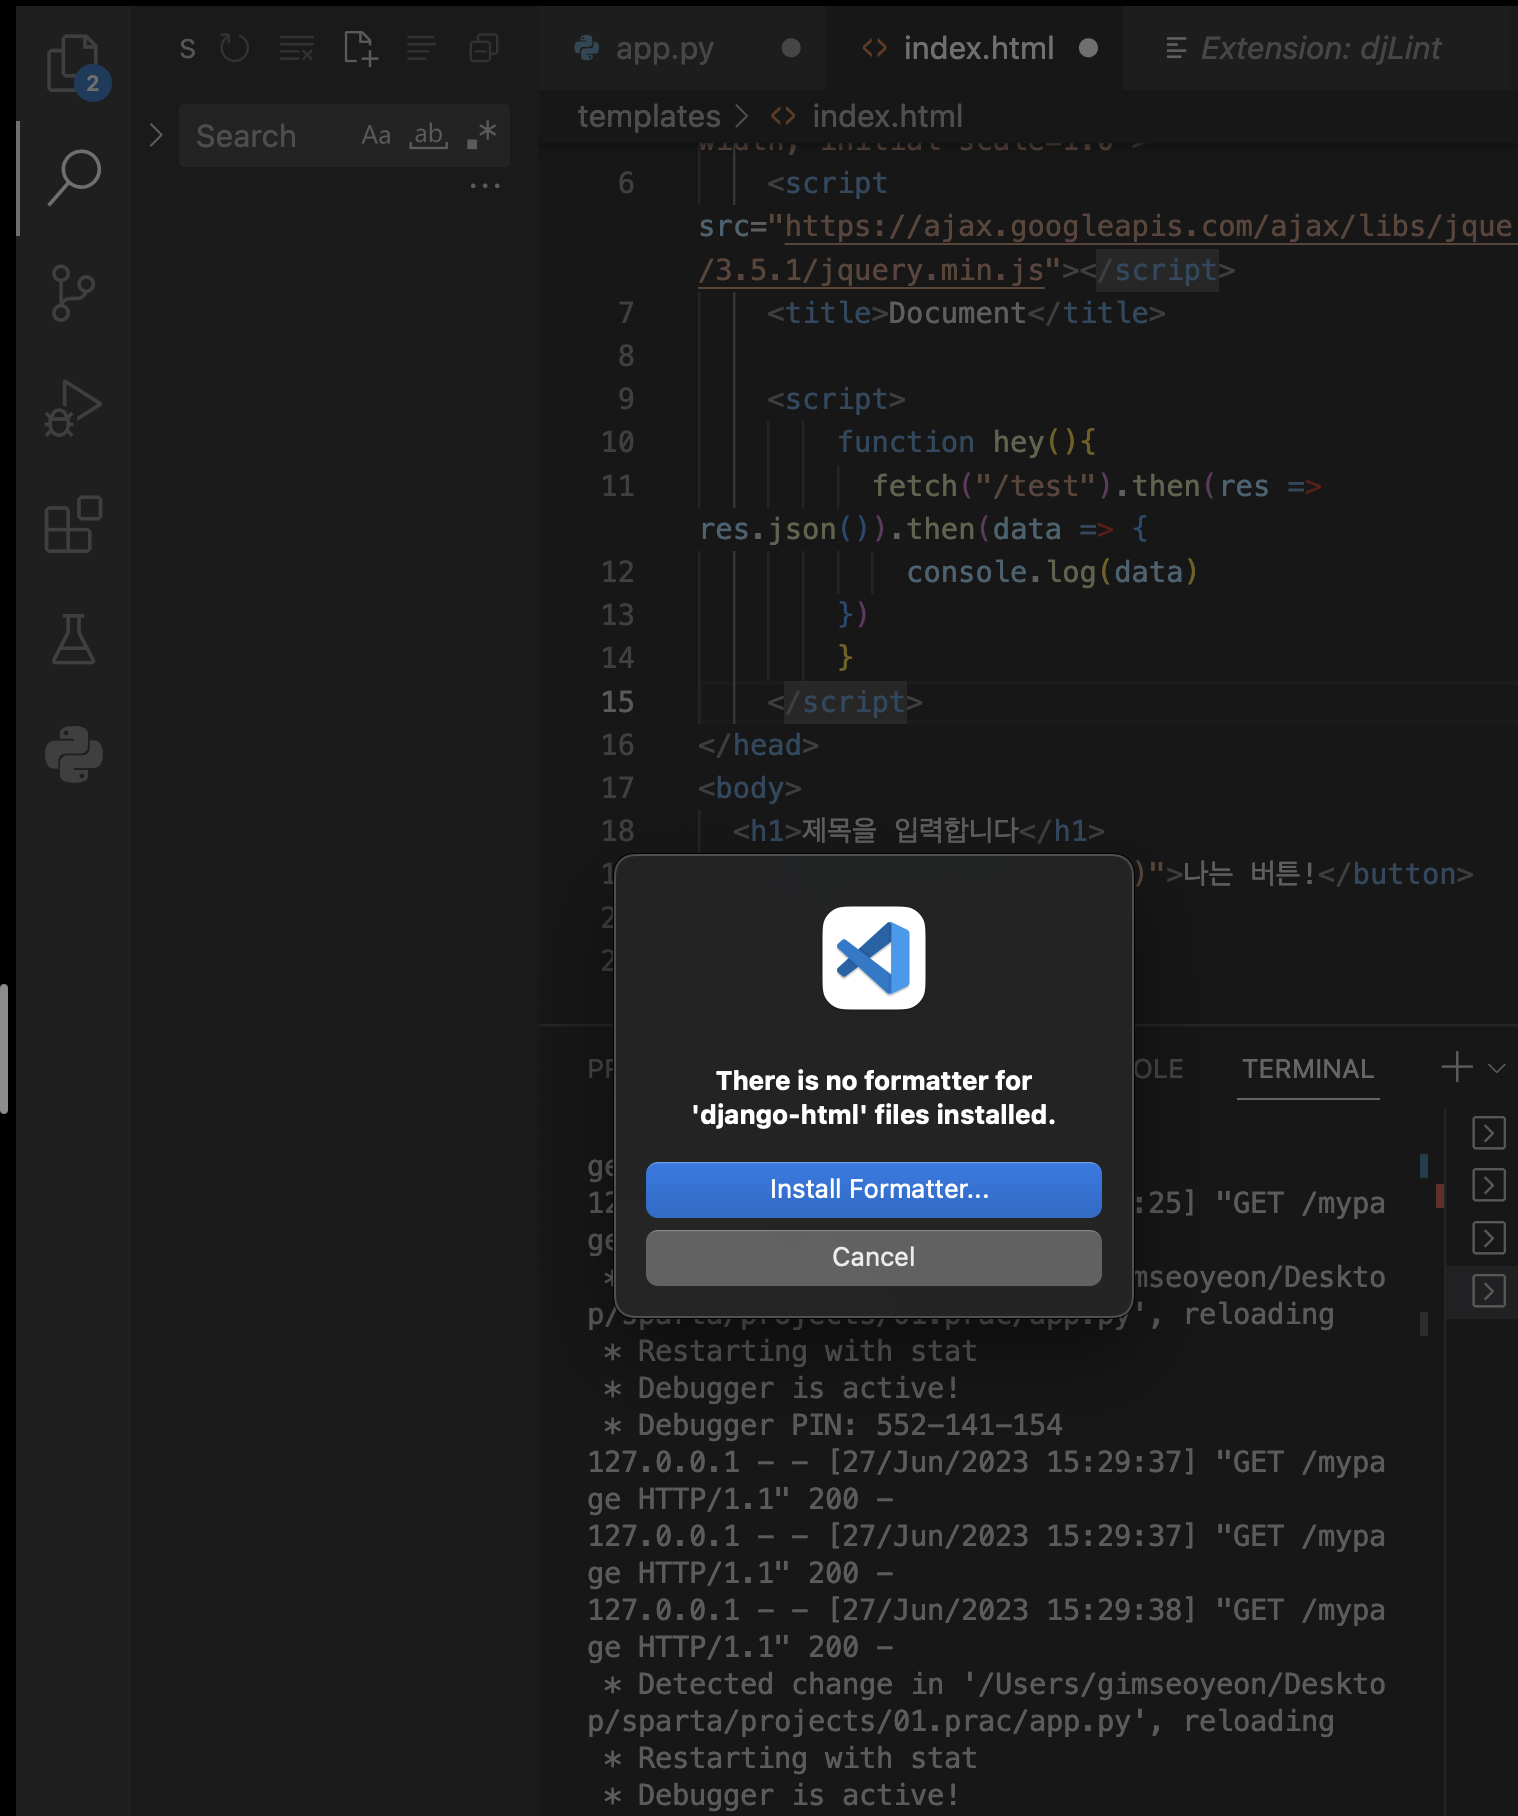Open the Run and Debug view
The height and width of the screenshot is (1816, 1518).
[74, 408]
